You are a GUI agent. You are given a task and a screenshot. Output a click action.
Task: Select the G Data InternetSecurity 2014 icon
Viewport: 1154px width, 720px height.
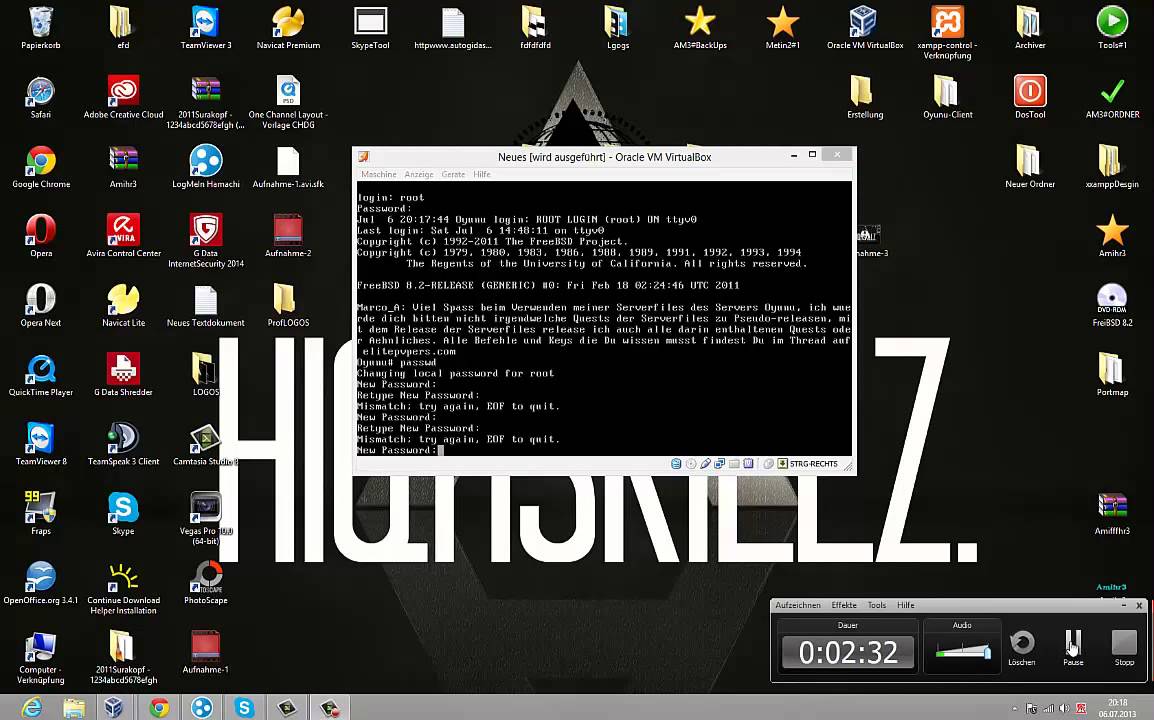(206, 241)
